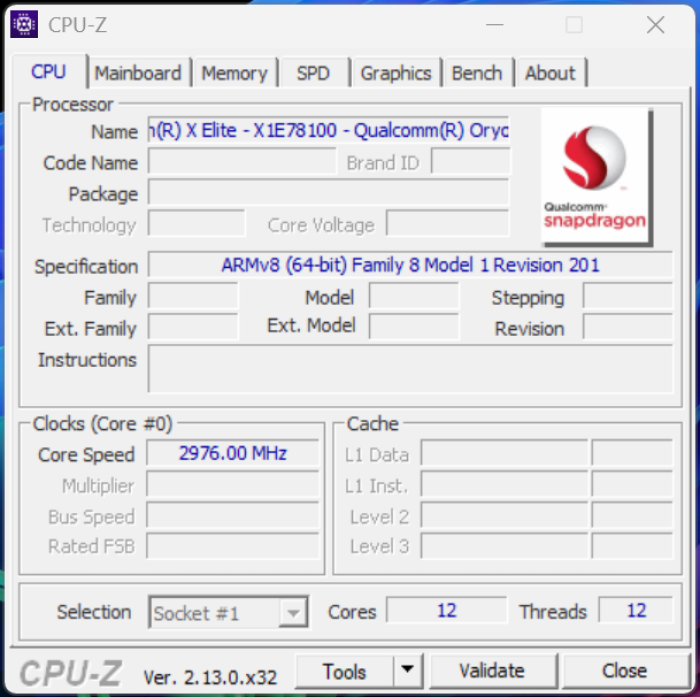
Task: Go to the Graphics tab
Action: (x=395, y=73)
